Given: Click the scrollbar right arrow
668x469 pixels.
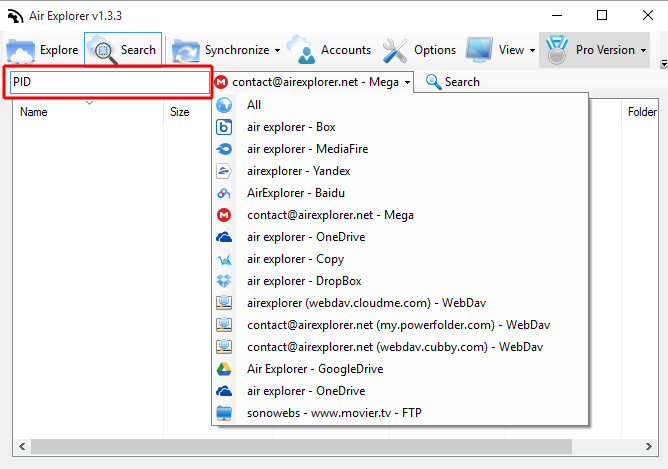Looking at the screenshot, I should click(x=648, y=446).
